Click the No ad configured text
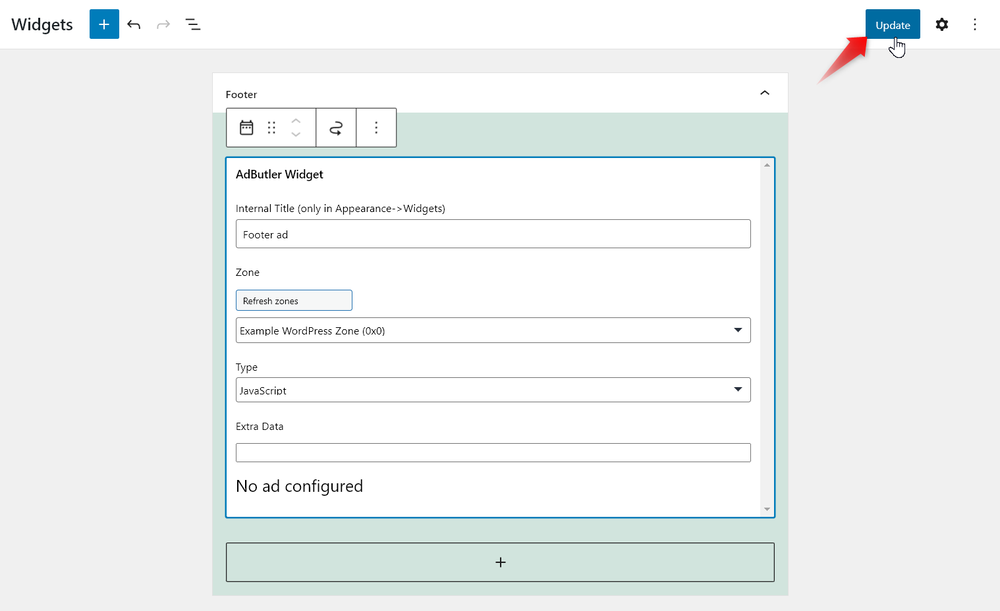This screenshot has height=611, width=1000. [x=299, y=486]
